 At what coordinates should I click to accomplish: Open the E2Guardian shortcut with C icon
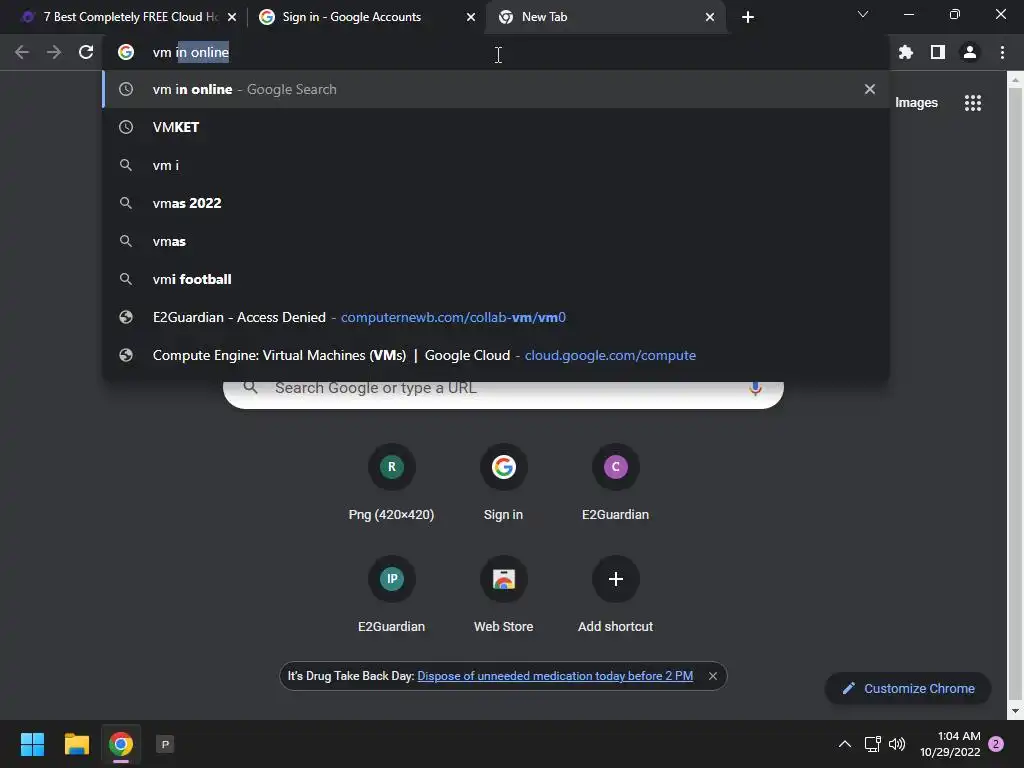615,483
